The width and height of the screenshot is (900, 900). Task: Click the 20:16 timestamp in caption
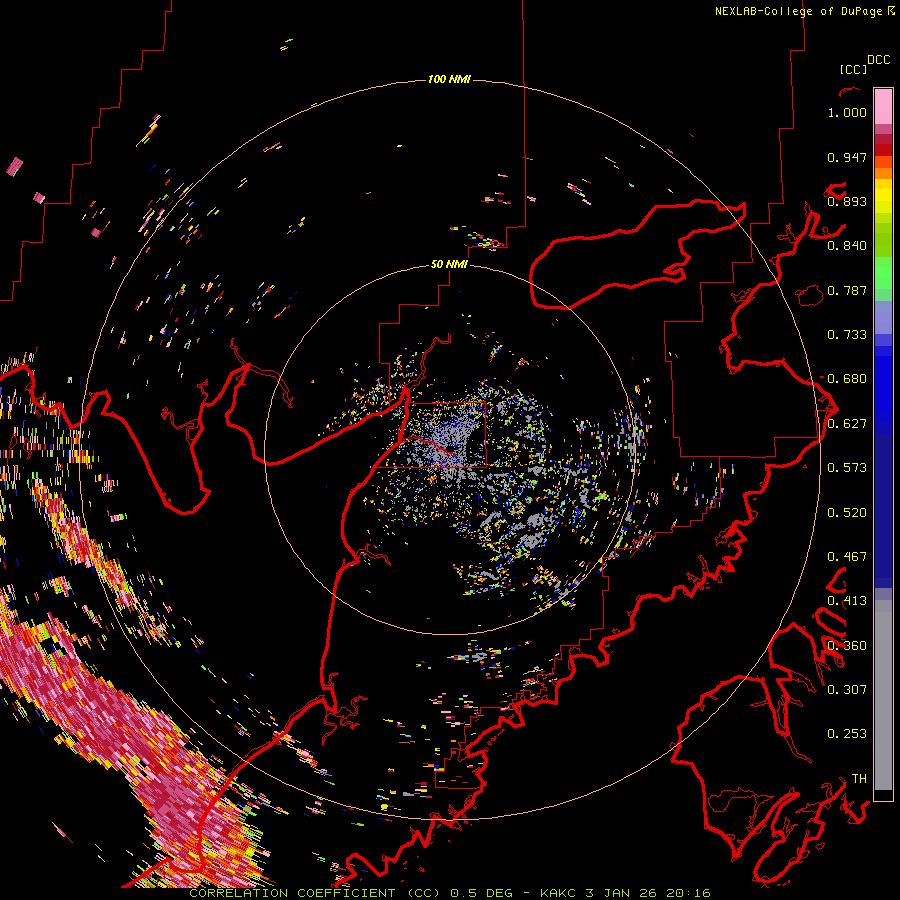coord(688,893)
